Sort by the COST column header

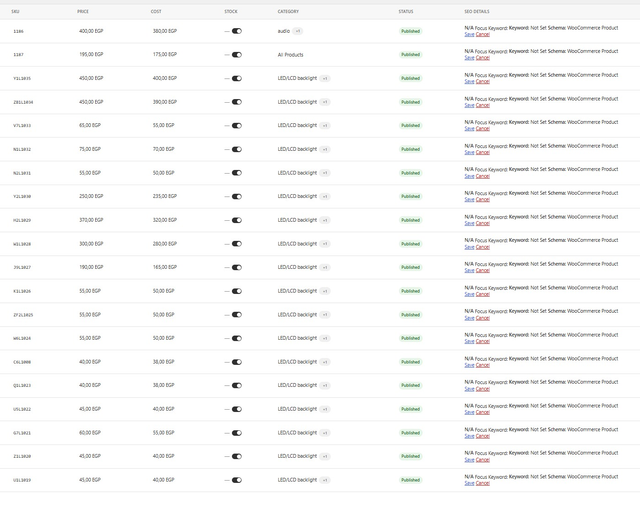tap(156, 11)
